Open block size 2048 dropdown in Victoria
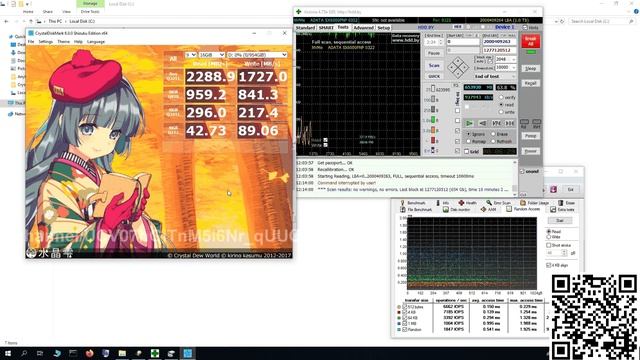 tap(505, 59)
